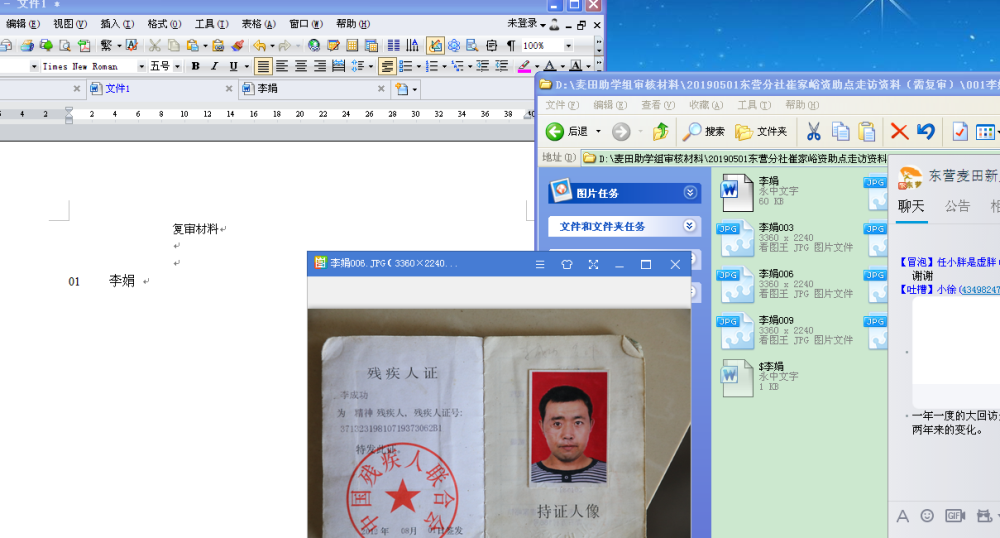
Task: Click the Print icon in word processor toolbar
Action: [x=27, y=45]
